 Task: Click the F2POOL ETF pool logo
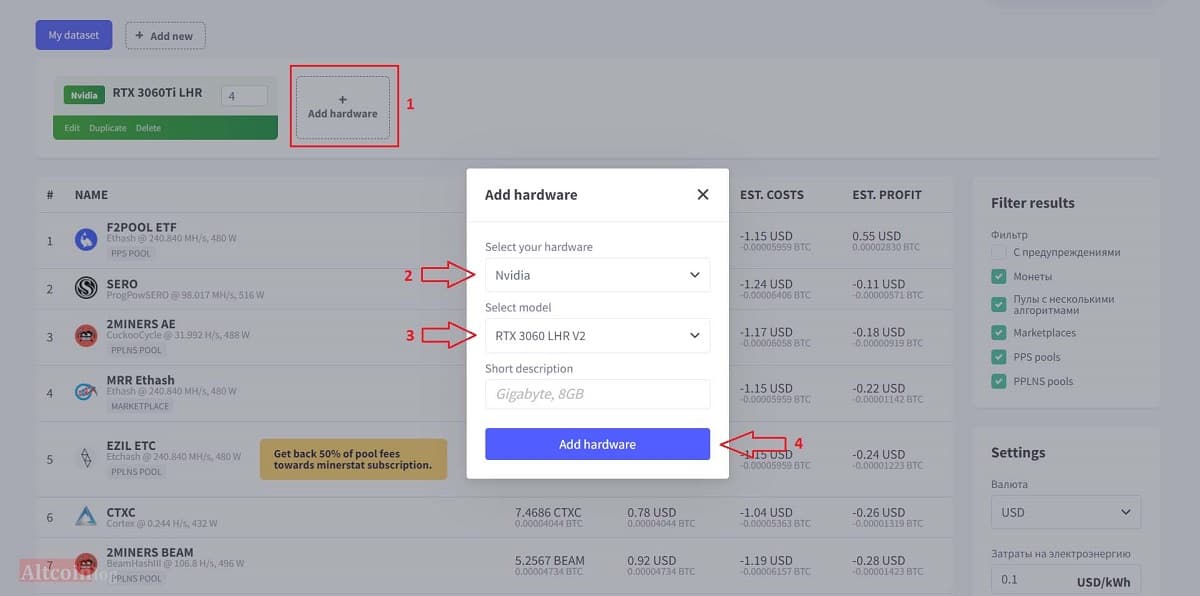tap(86, 240)
